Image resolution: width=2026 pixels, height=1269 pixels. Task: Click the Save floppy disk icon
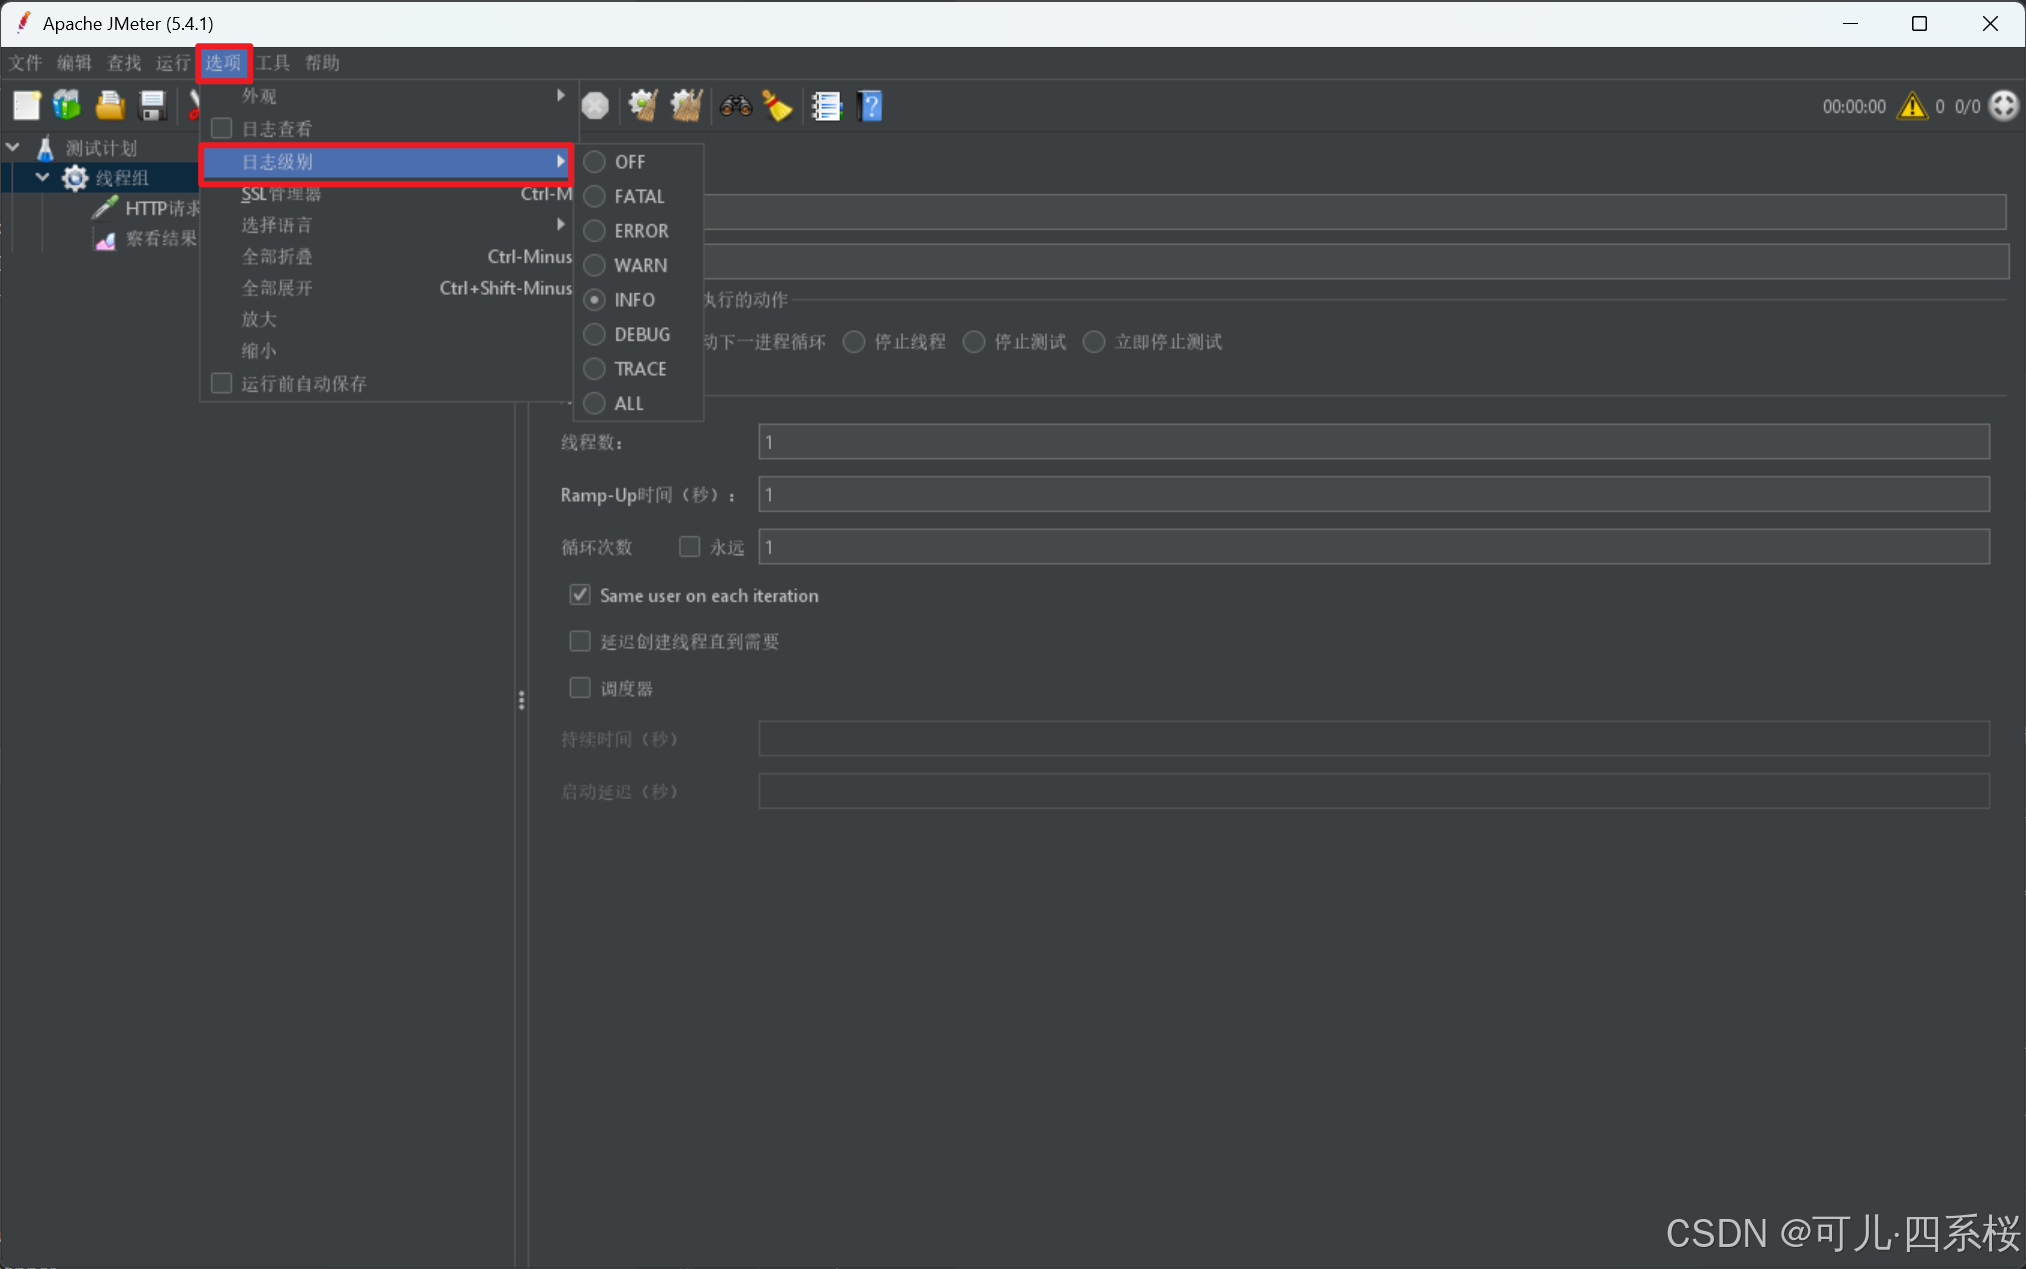tap(152, 105)
